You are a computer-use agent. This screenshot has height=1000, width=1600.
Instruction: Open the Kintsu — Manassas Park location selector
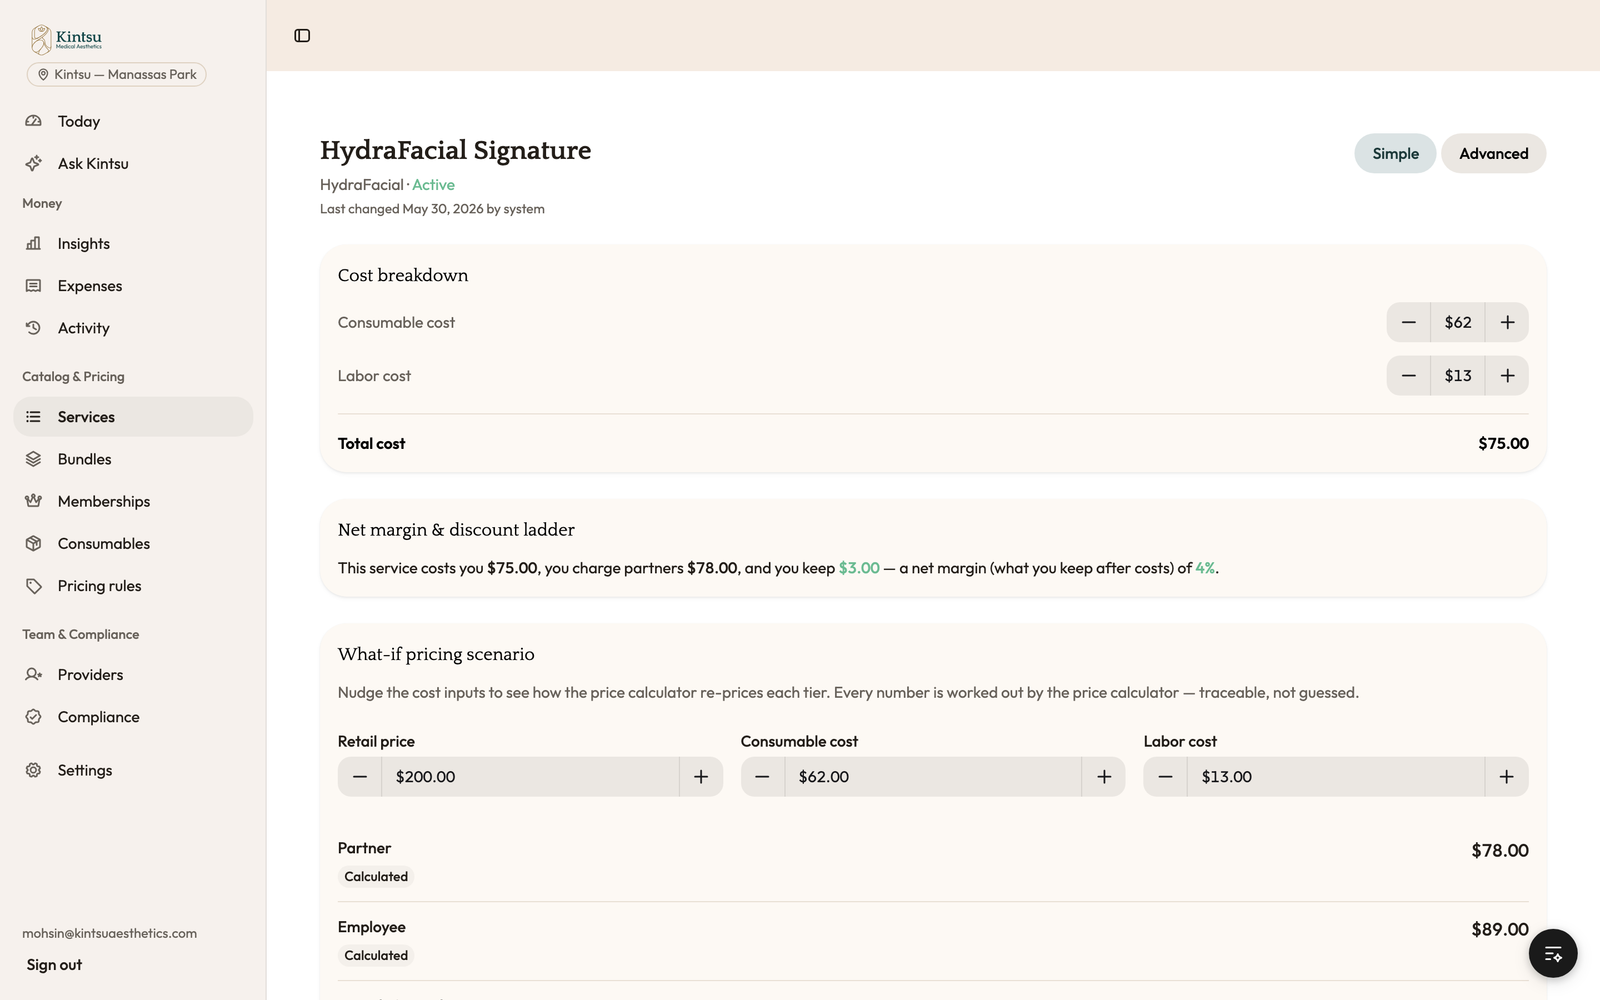(117, 75)
